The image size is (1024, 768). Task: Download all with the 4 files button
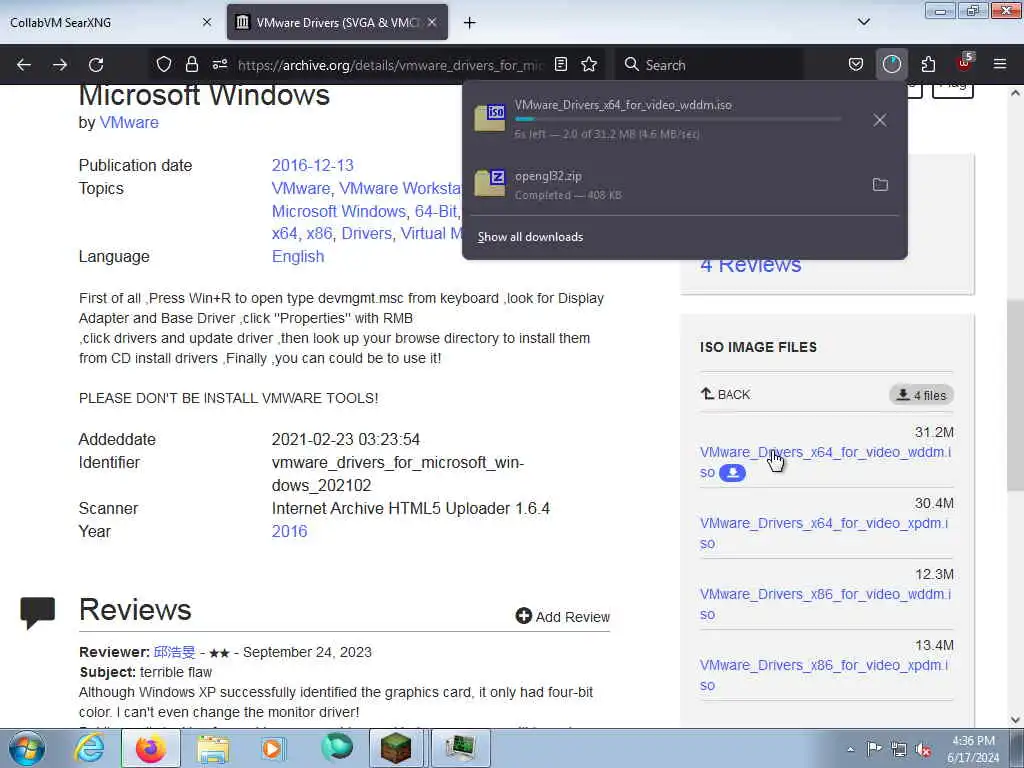click(x=921, y=395)
